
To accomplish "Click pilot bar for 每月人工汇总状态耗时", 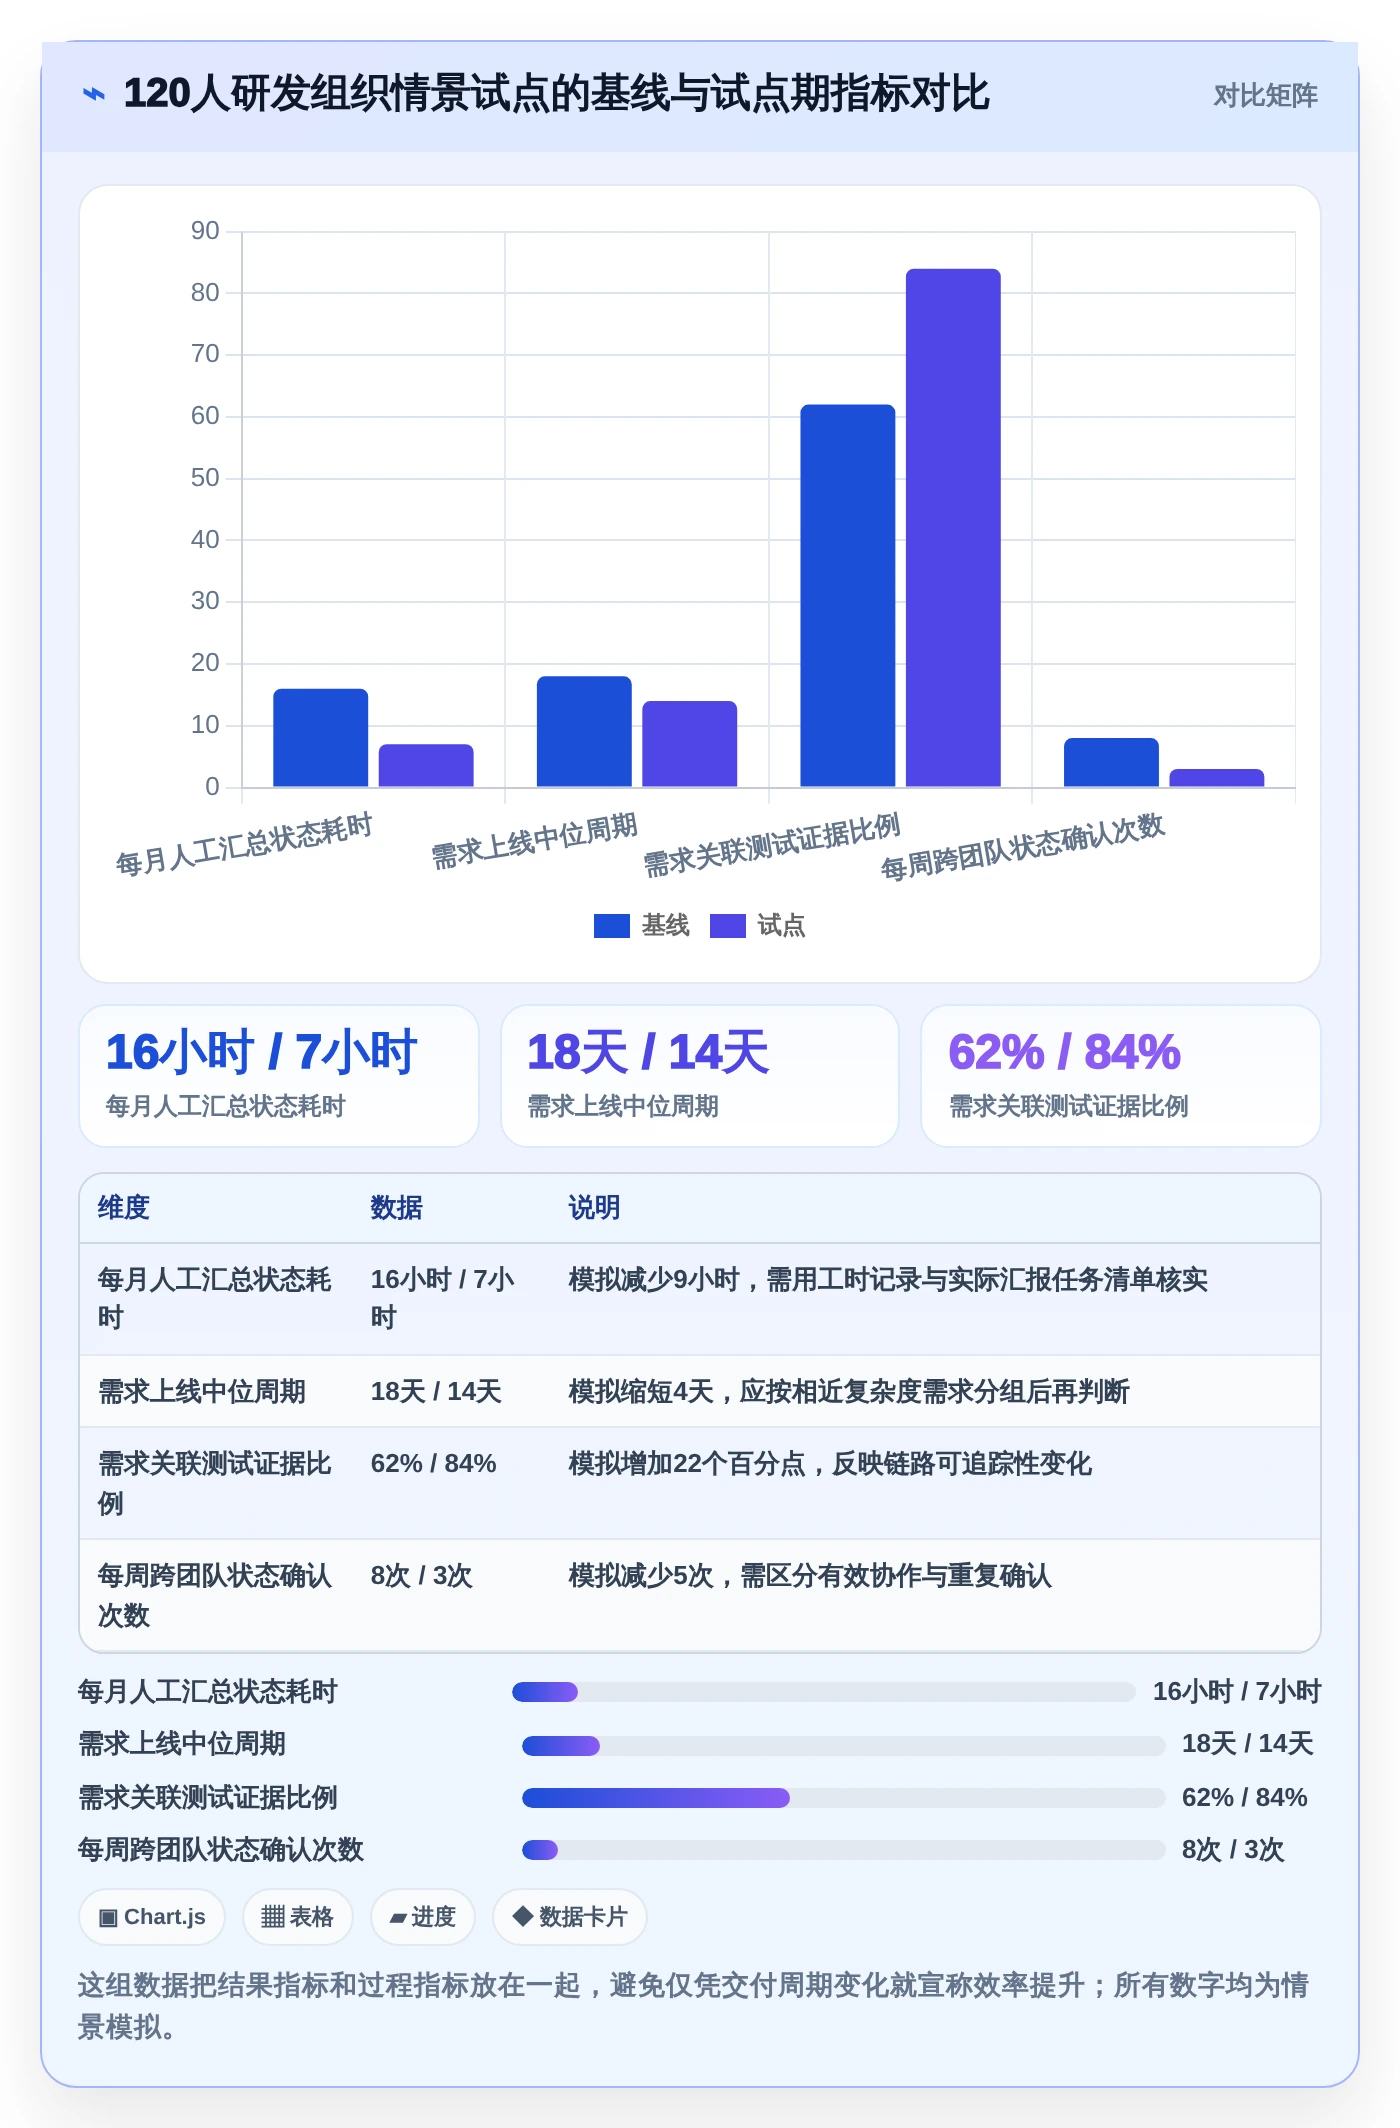I will pyautogui.click(x=426, y=766).
